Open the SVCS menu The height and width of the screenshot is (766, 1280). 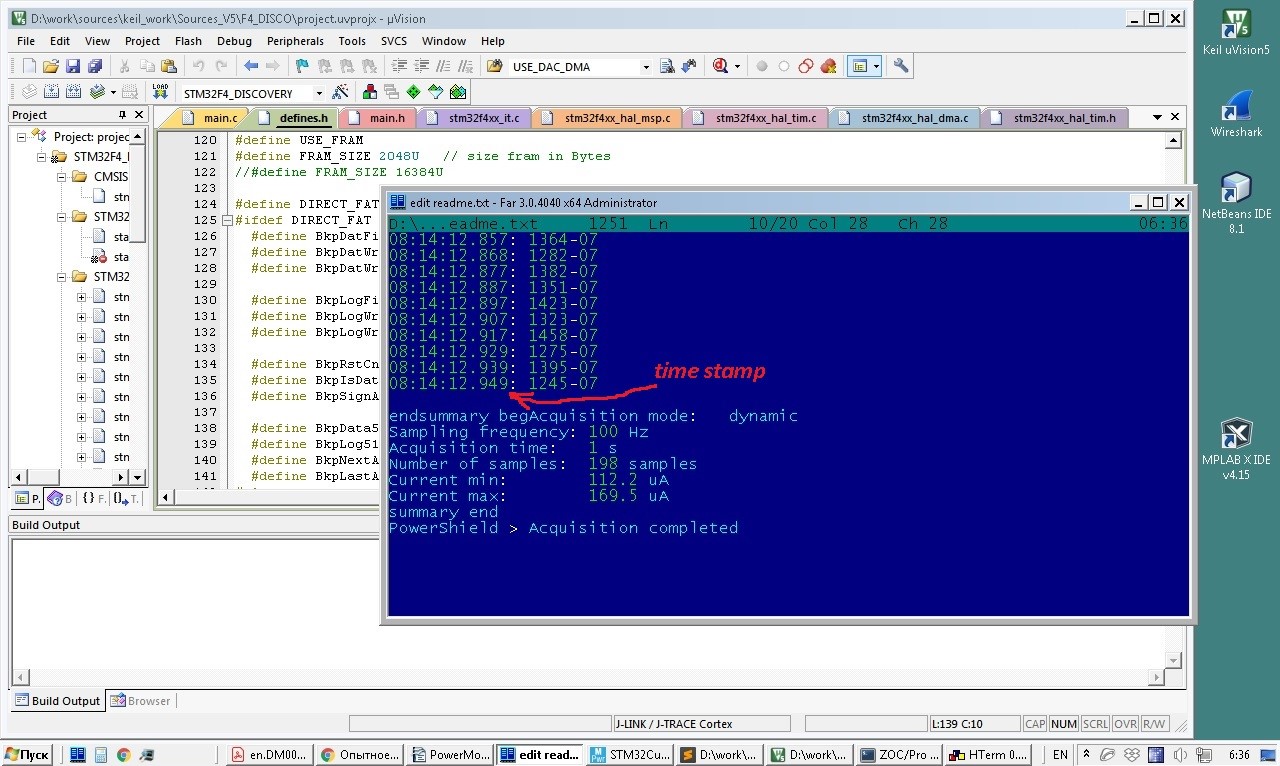click(x=394, y=41)
